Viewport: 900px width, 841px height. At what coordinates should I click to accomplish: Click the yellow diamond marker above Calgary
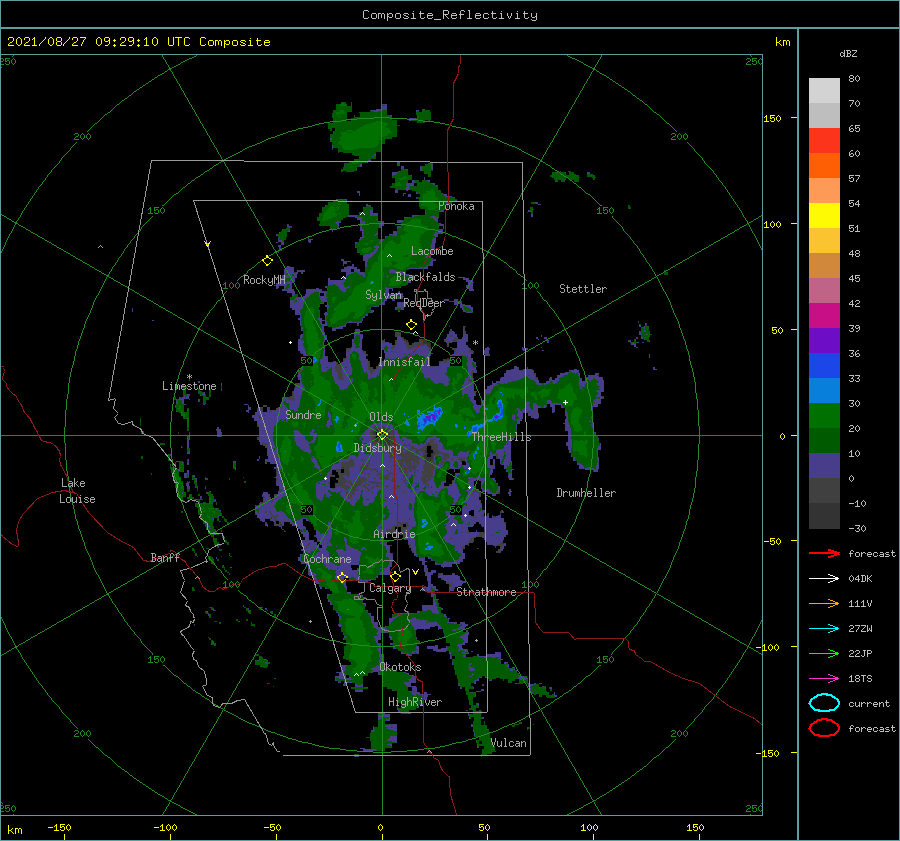(x=395, y=576)
